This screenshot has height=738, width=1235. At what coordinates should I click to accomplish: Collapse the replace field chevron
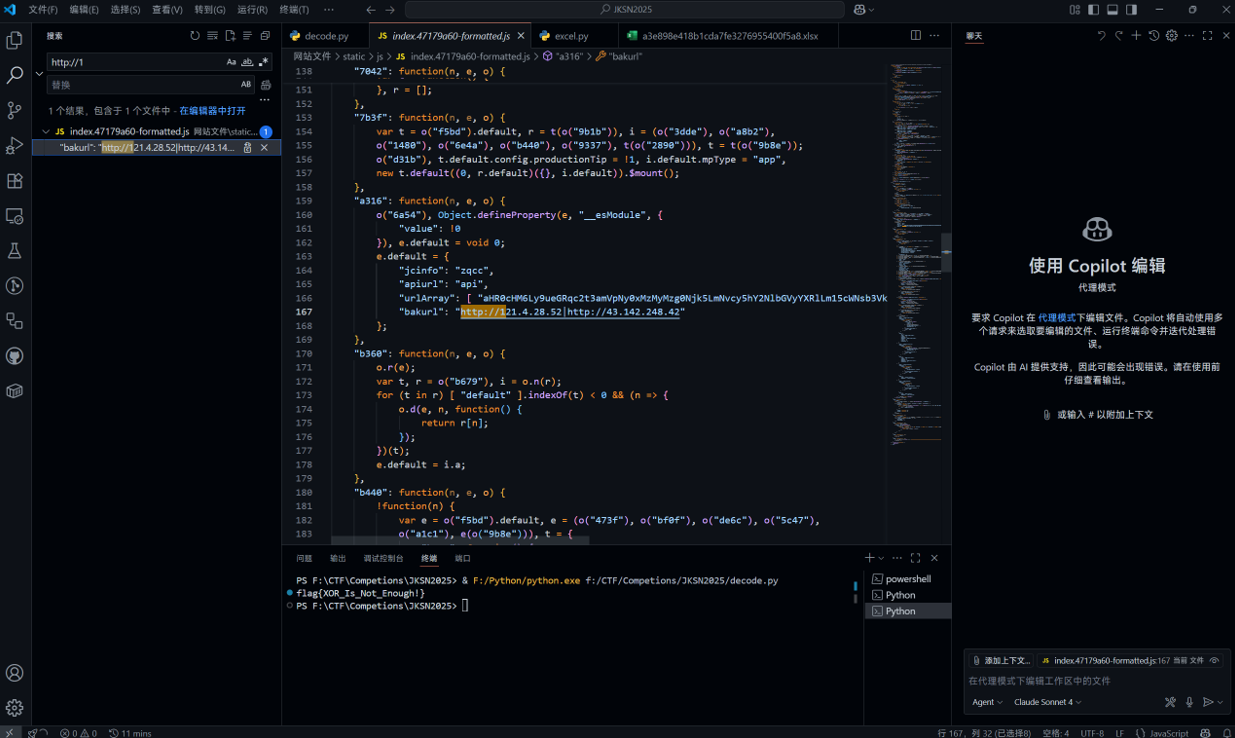[39, 74]
